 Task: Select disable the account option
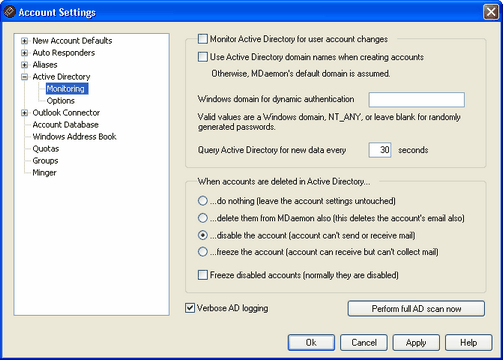coord(203,235)
